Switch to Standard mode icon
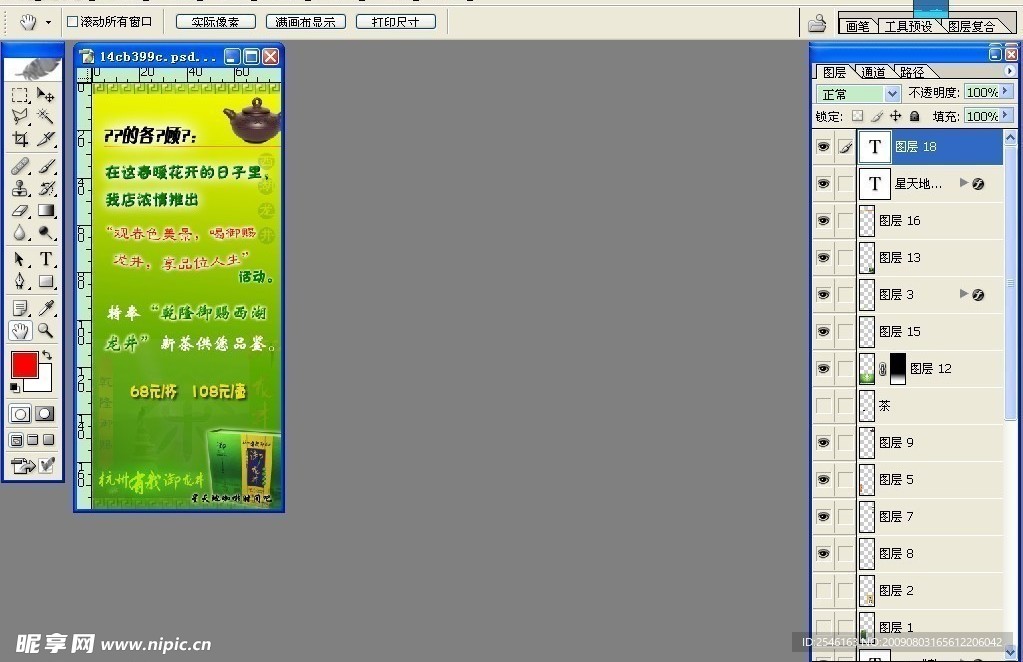This screenshot has height=662, width=1023. (20, 414)
